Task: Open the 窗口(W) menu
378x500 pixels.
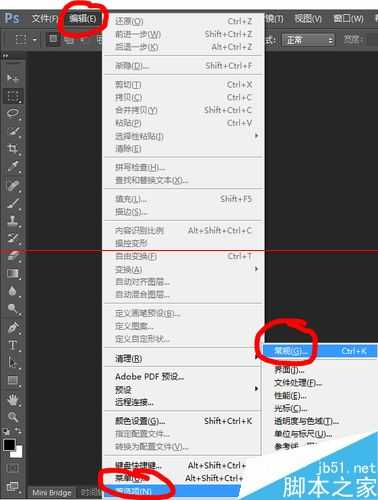Action: pos(349,19)
